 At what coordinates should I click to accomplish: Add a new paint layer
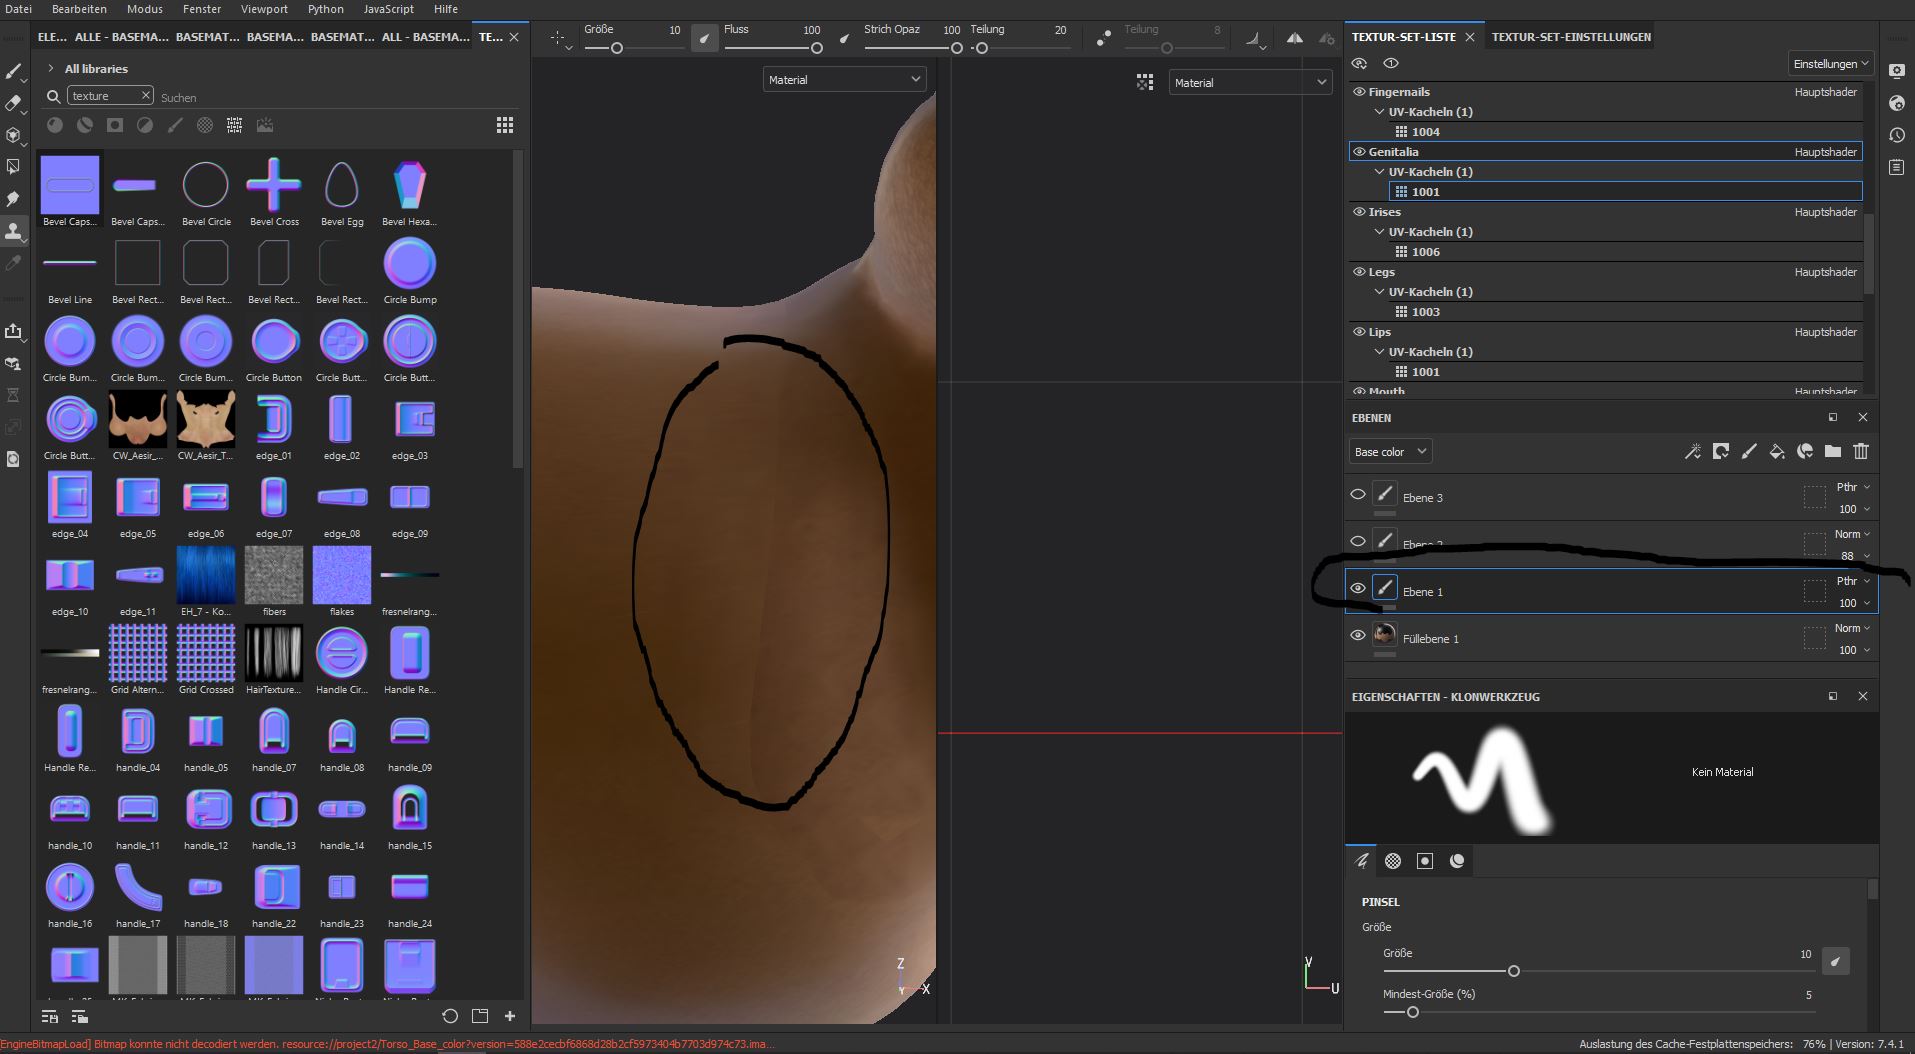[x=1749, y=452]
